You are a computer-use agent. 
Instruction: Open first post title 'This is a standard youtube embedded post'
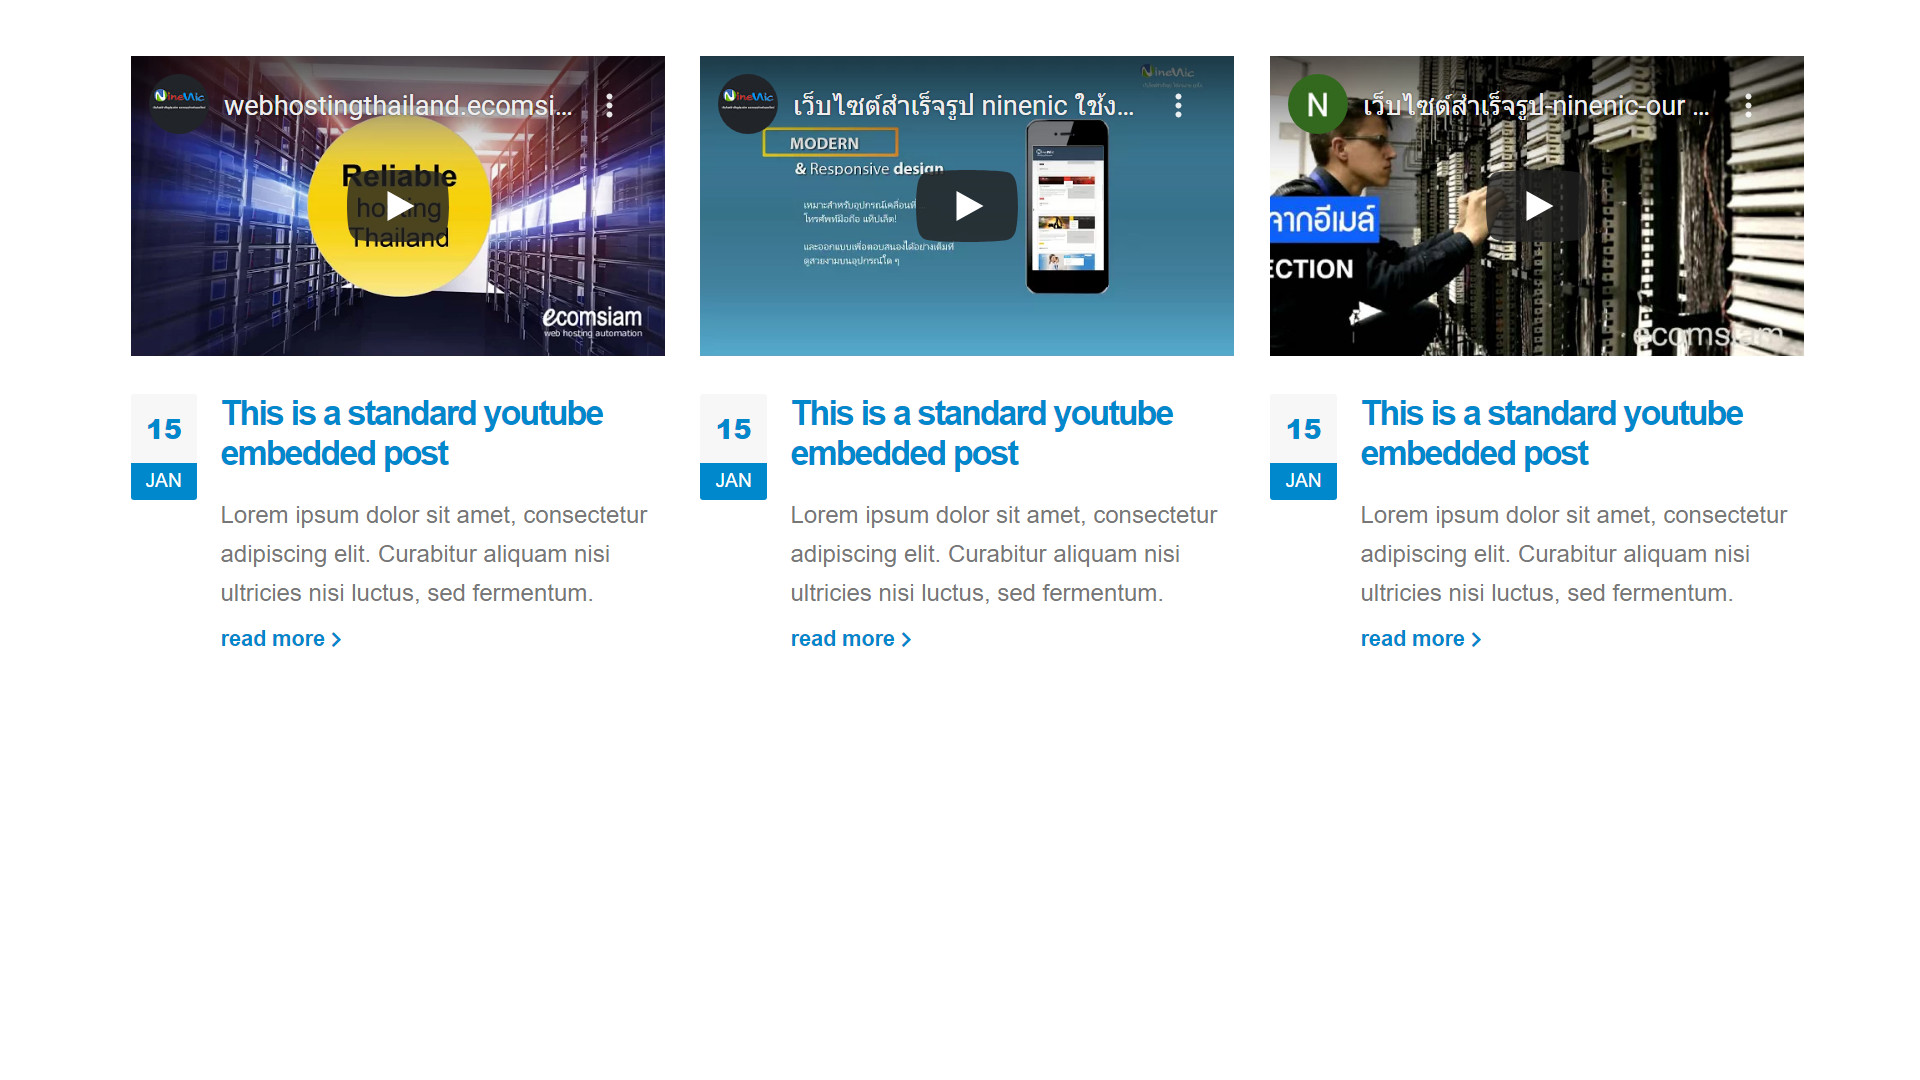412,433
